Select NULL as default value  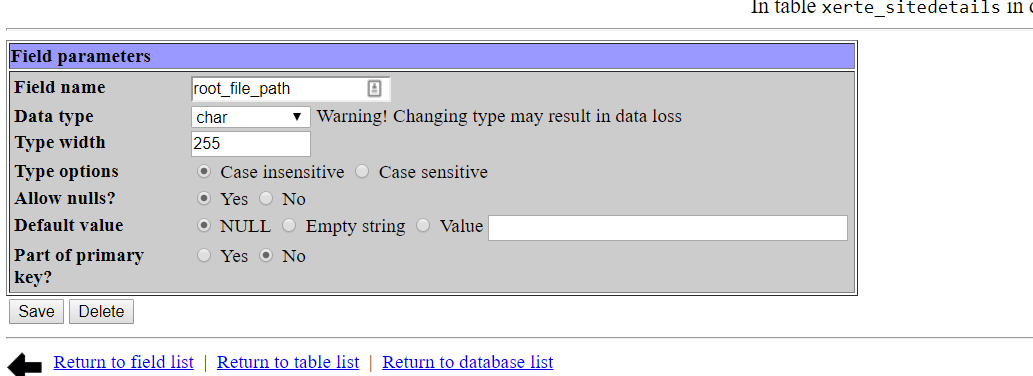coord(204,226)
